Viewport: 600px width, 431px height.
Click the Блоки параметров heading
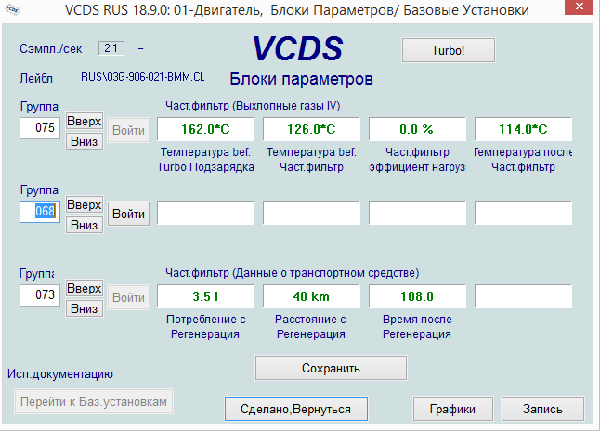[301, 79]
